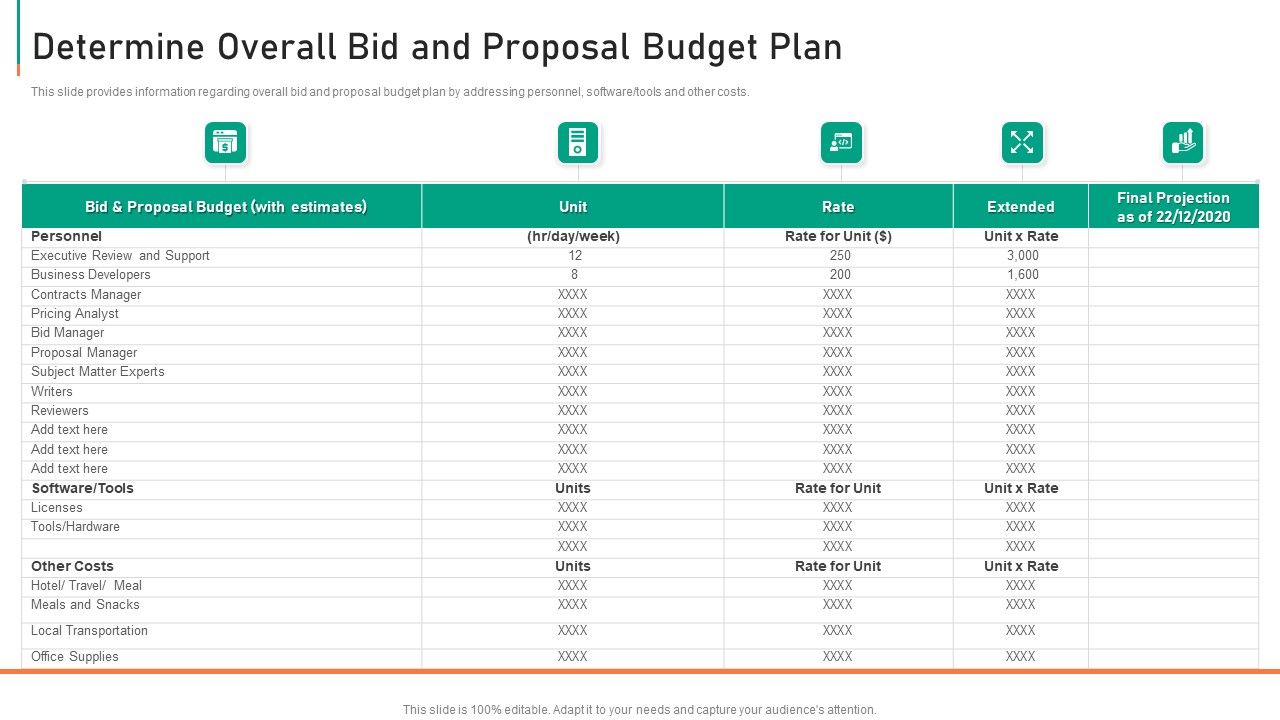Select Writers row label

pyautogui.click(x=52, y=392)
